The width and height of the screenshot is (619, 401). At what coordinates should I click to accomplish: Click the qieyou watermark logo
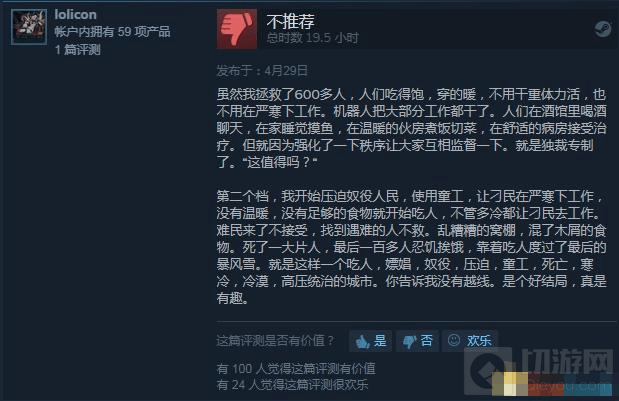(x=540, y=371)
